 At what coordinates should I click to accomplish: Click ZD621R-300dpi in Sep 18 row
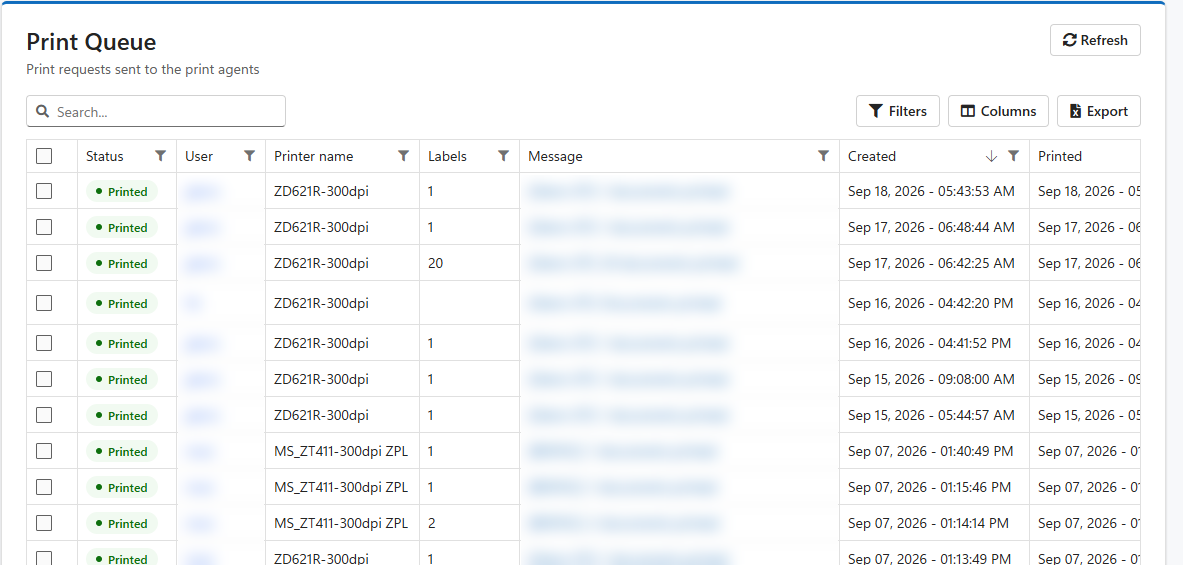(321, 192)
